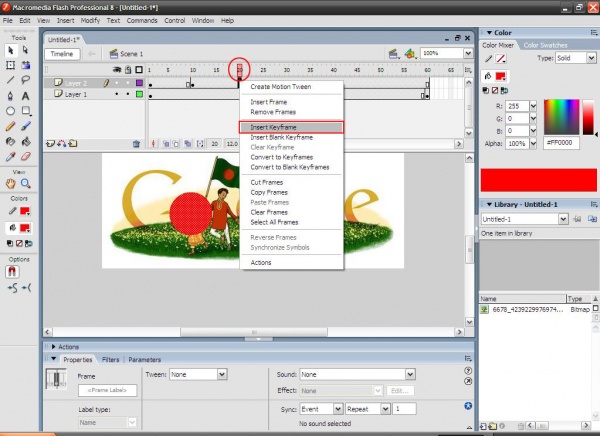This screenshot has width=600, height=436.
Task: Select the Rectangle tool
Action: (26, 111)
